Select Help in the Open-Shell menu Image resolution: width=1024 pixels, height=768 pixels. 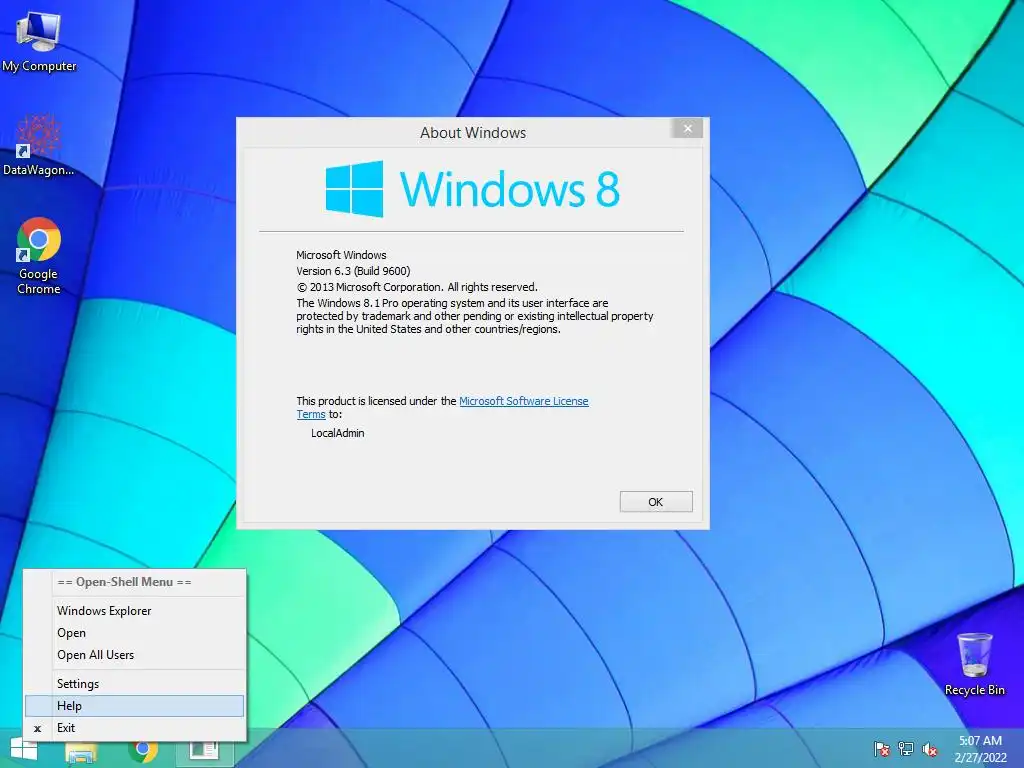coord(135,706)
